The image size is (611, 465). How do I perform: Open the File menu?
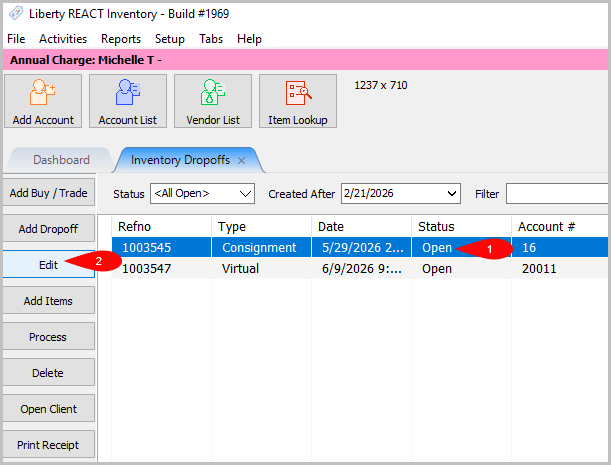point(16,39)
